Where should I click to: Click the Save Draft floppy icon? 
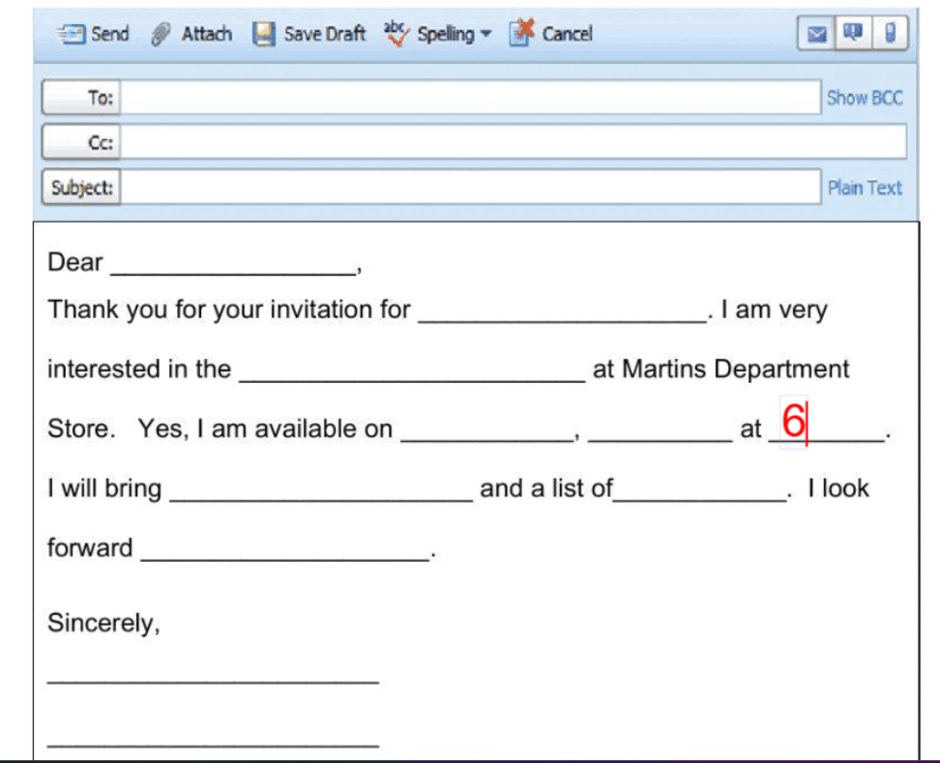pos(264,34)
